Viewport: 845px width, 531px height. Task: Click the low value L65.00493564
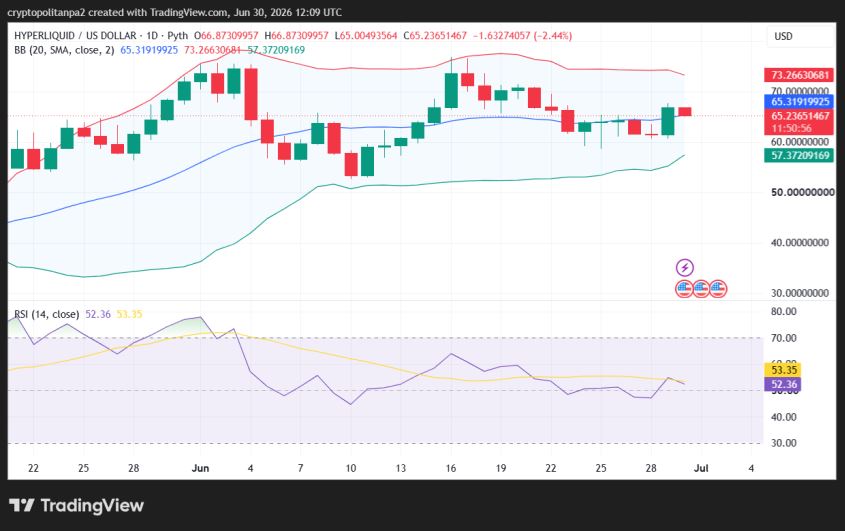[366, 36]
